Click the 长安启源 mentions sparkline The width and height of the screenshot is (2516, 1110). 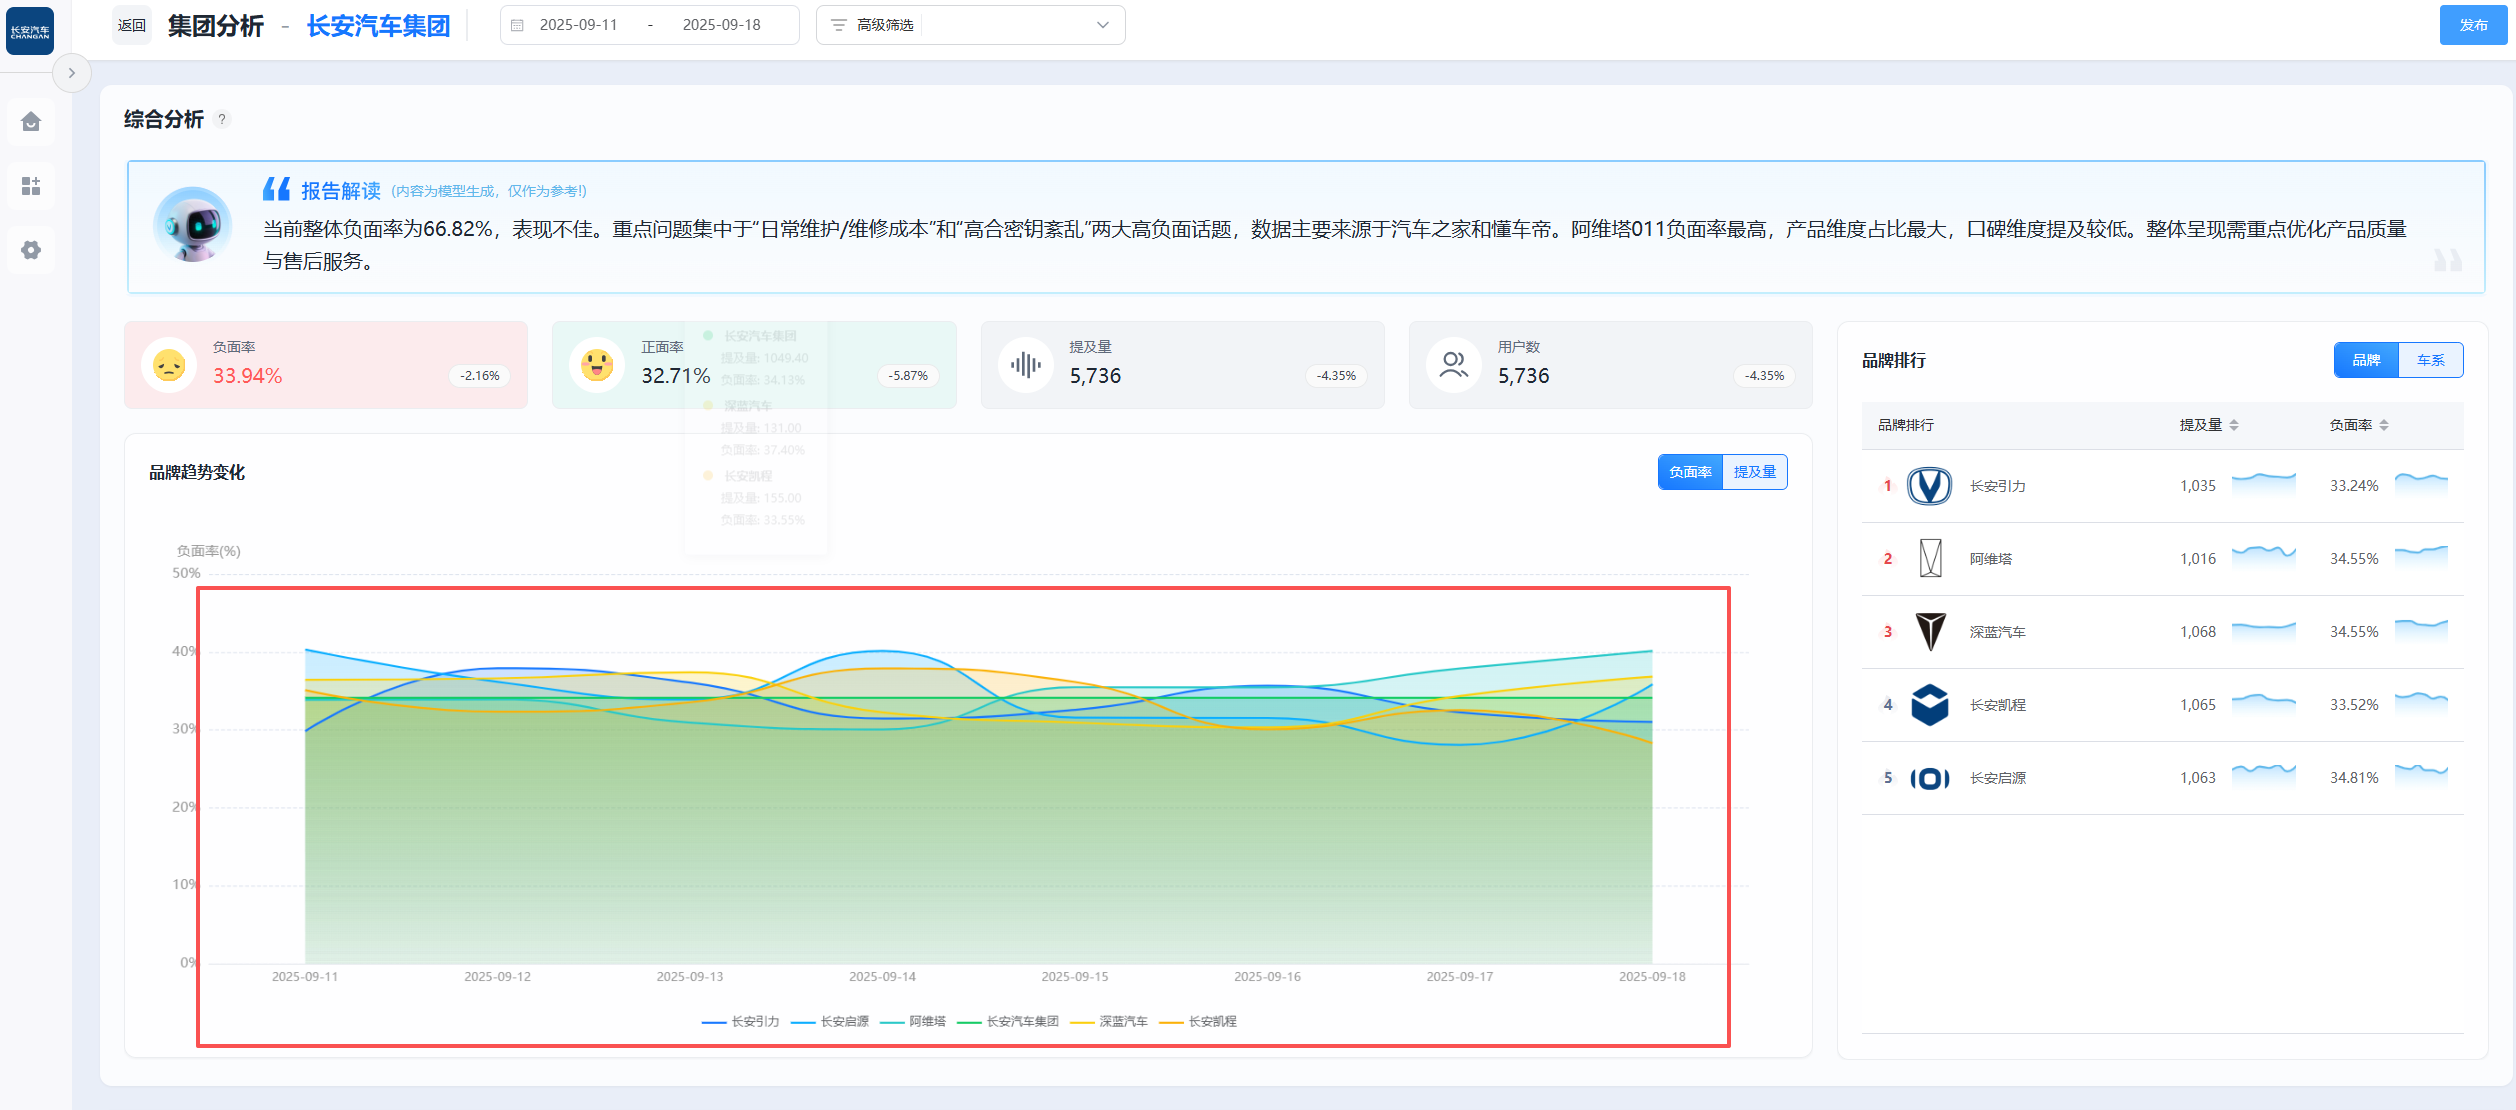coord(2263,776)
